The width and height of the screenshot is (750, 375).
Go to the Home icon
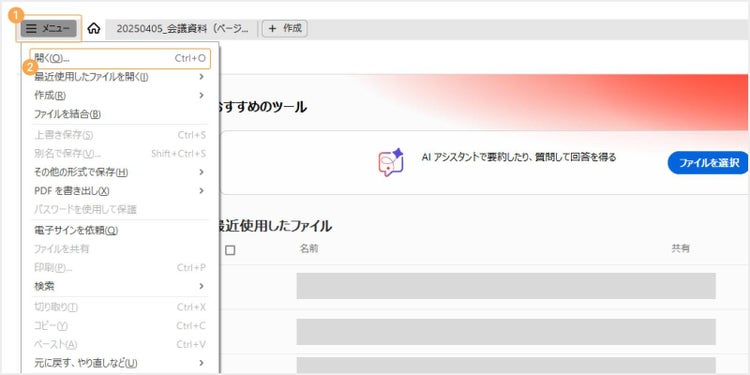click(94, 29)
